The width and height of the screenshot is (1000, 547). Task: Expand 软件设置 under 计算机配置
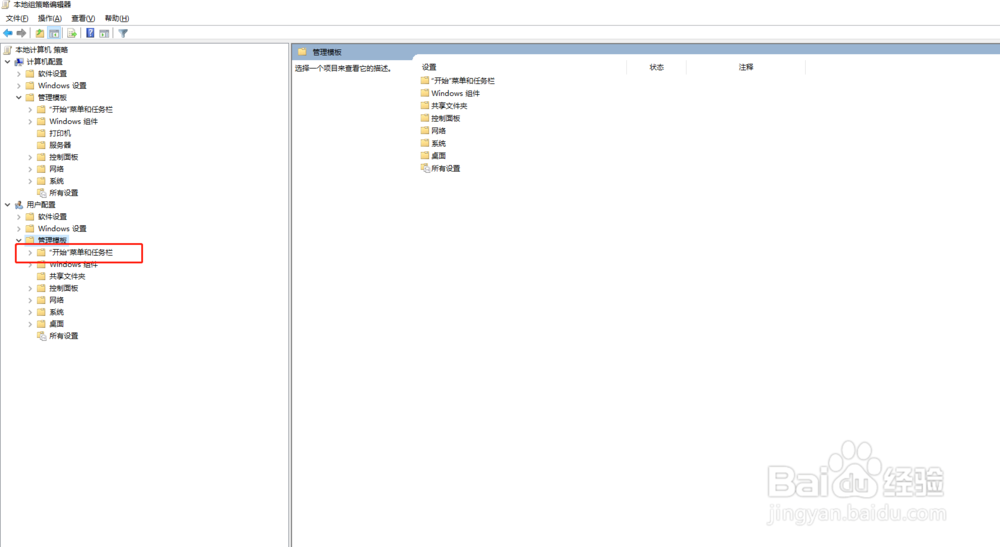19,74
